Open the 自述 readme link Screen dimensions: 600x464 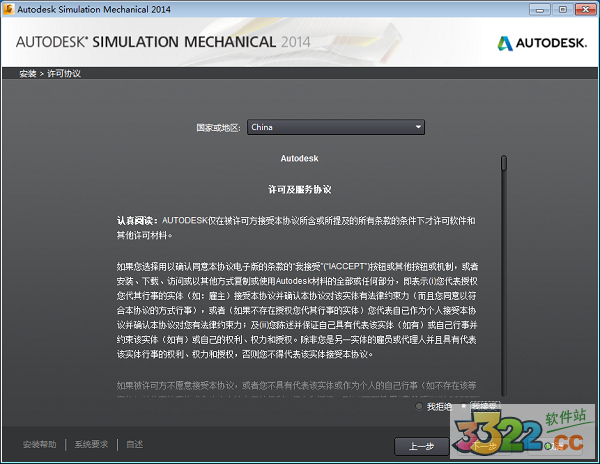pos(135,444)
